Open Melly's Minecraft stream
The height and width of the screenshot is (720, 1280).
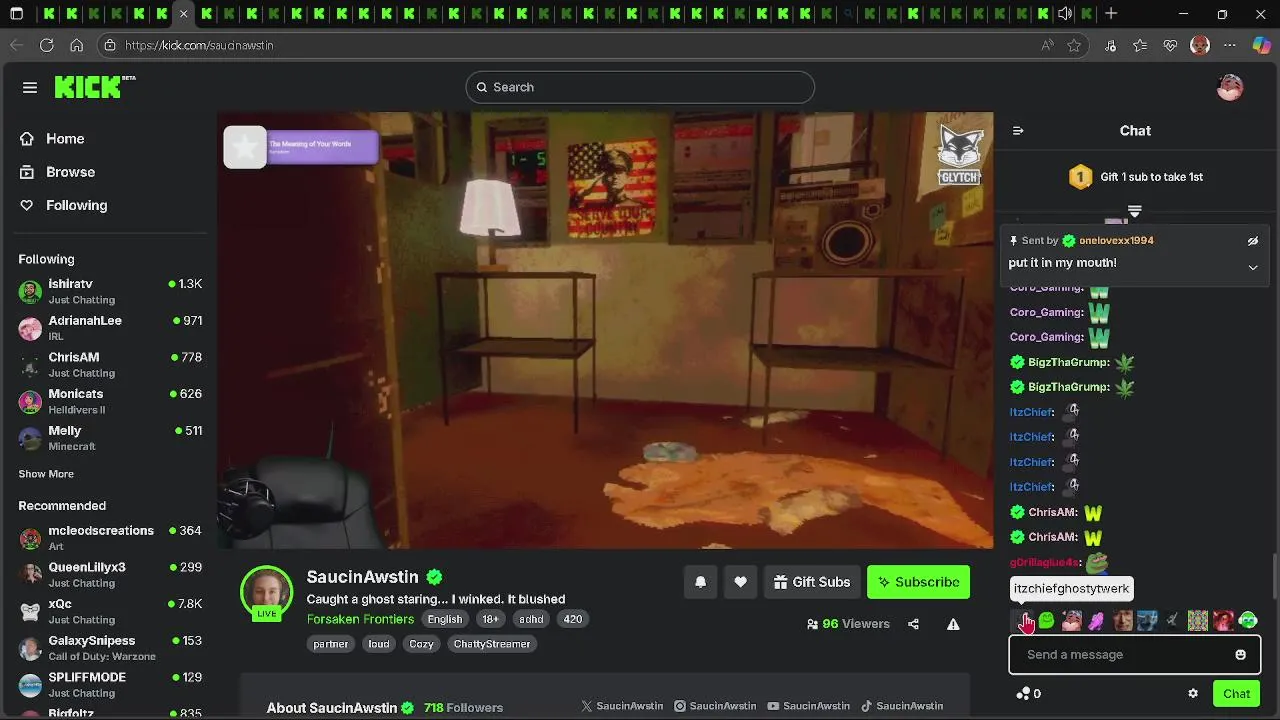click(110, 438)
